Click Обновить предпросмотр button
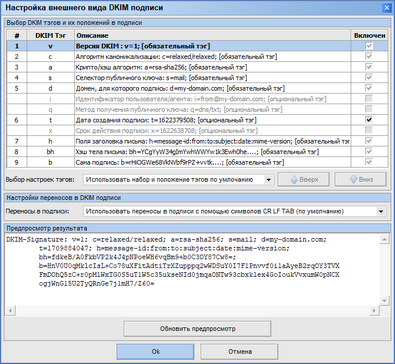This screenshot has height=364, width=395. 197,329
